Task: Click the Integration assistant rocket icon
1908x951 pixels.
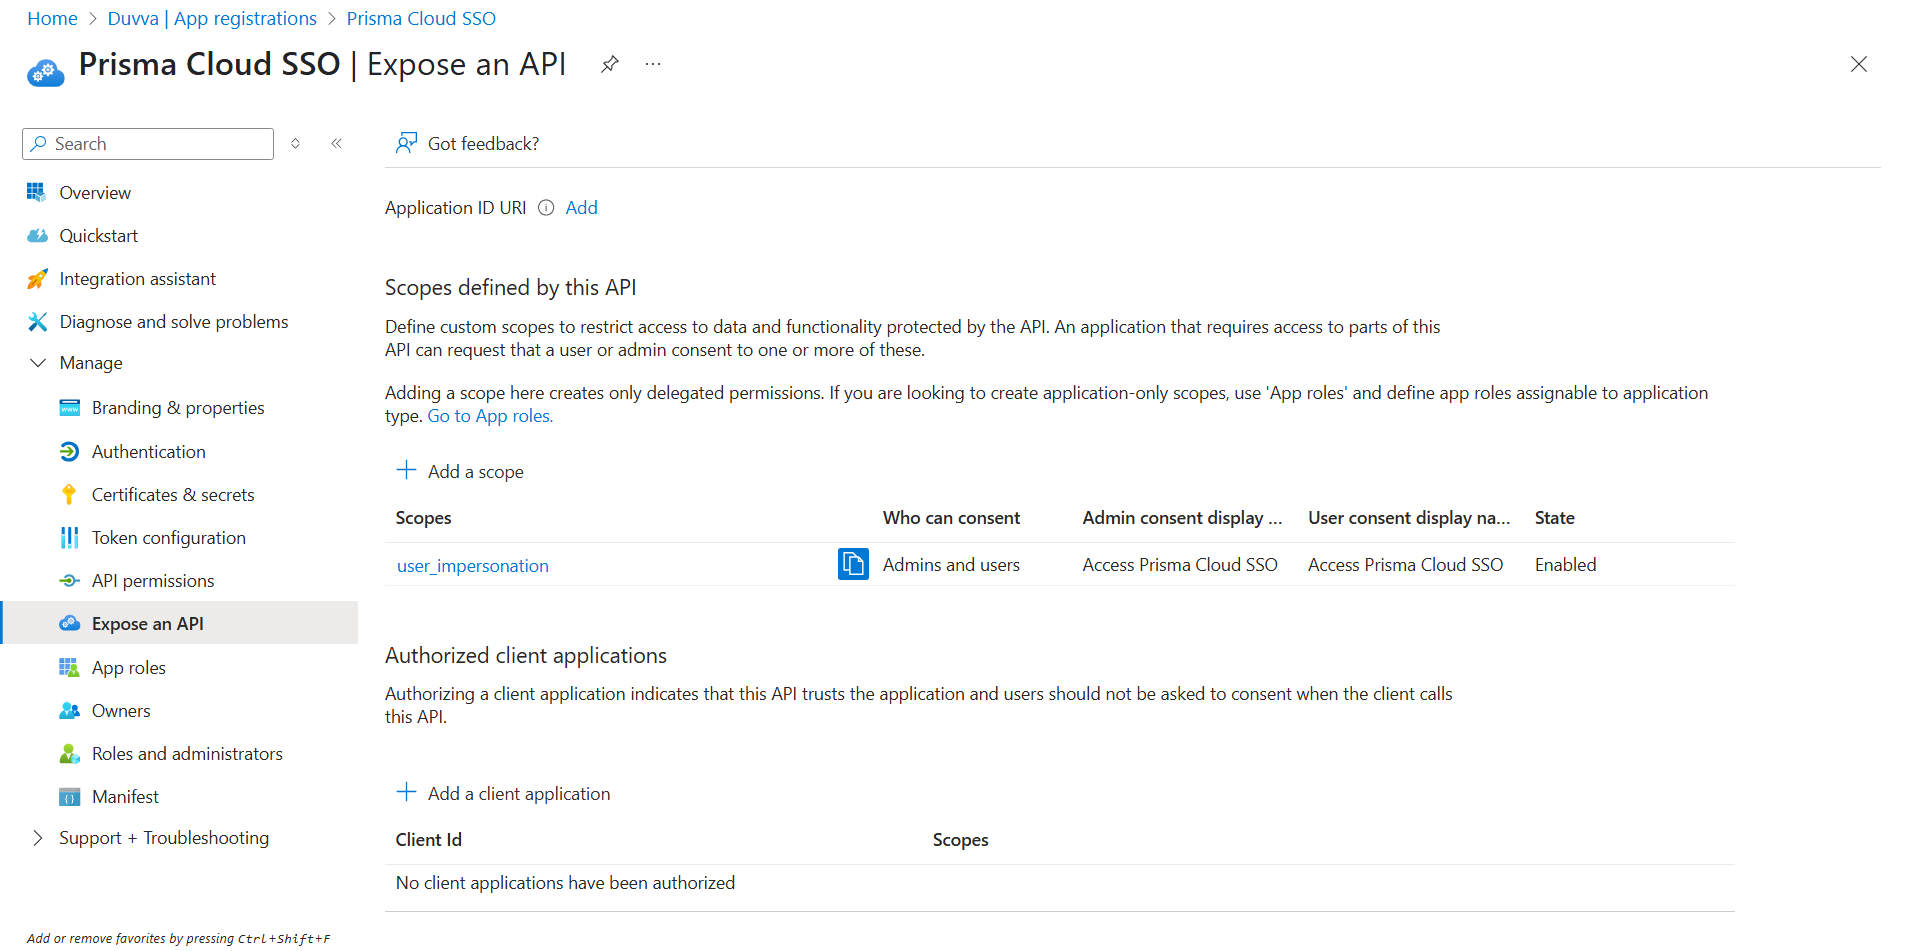Action: tap(37, 279)
